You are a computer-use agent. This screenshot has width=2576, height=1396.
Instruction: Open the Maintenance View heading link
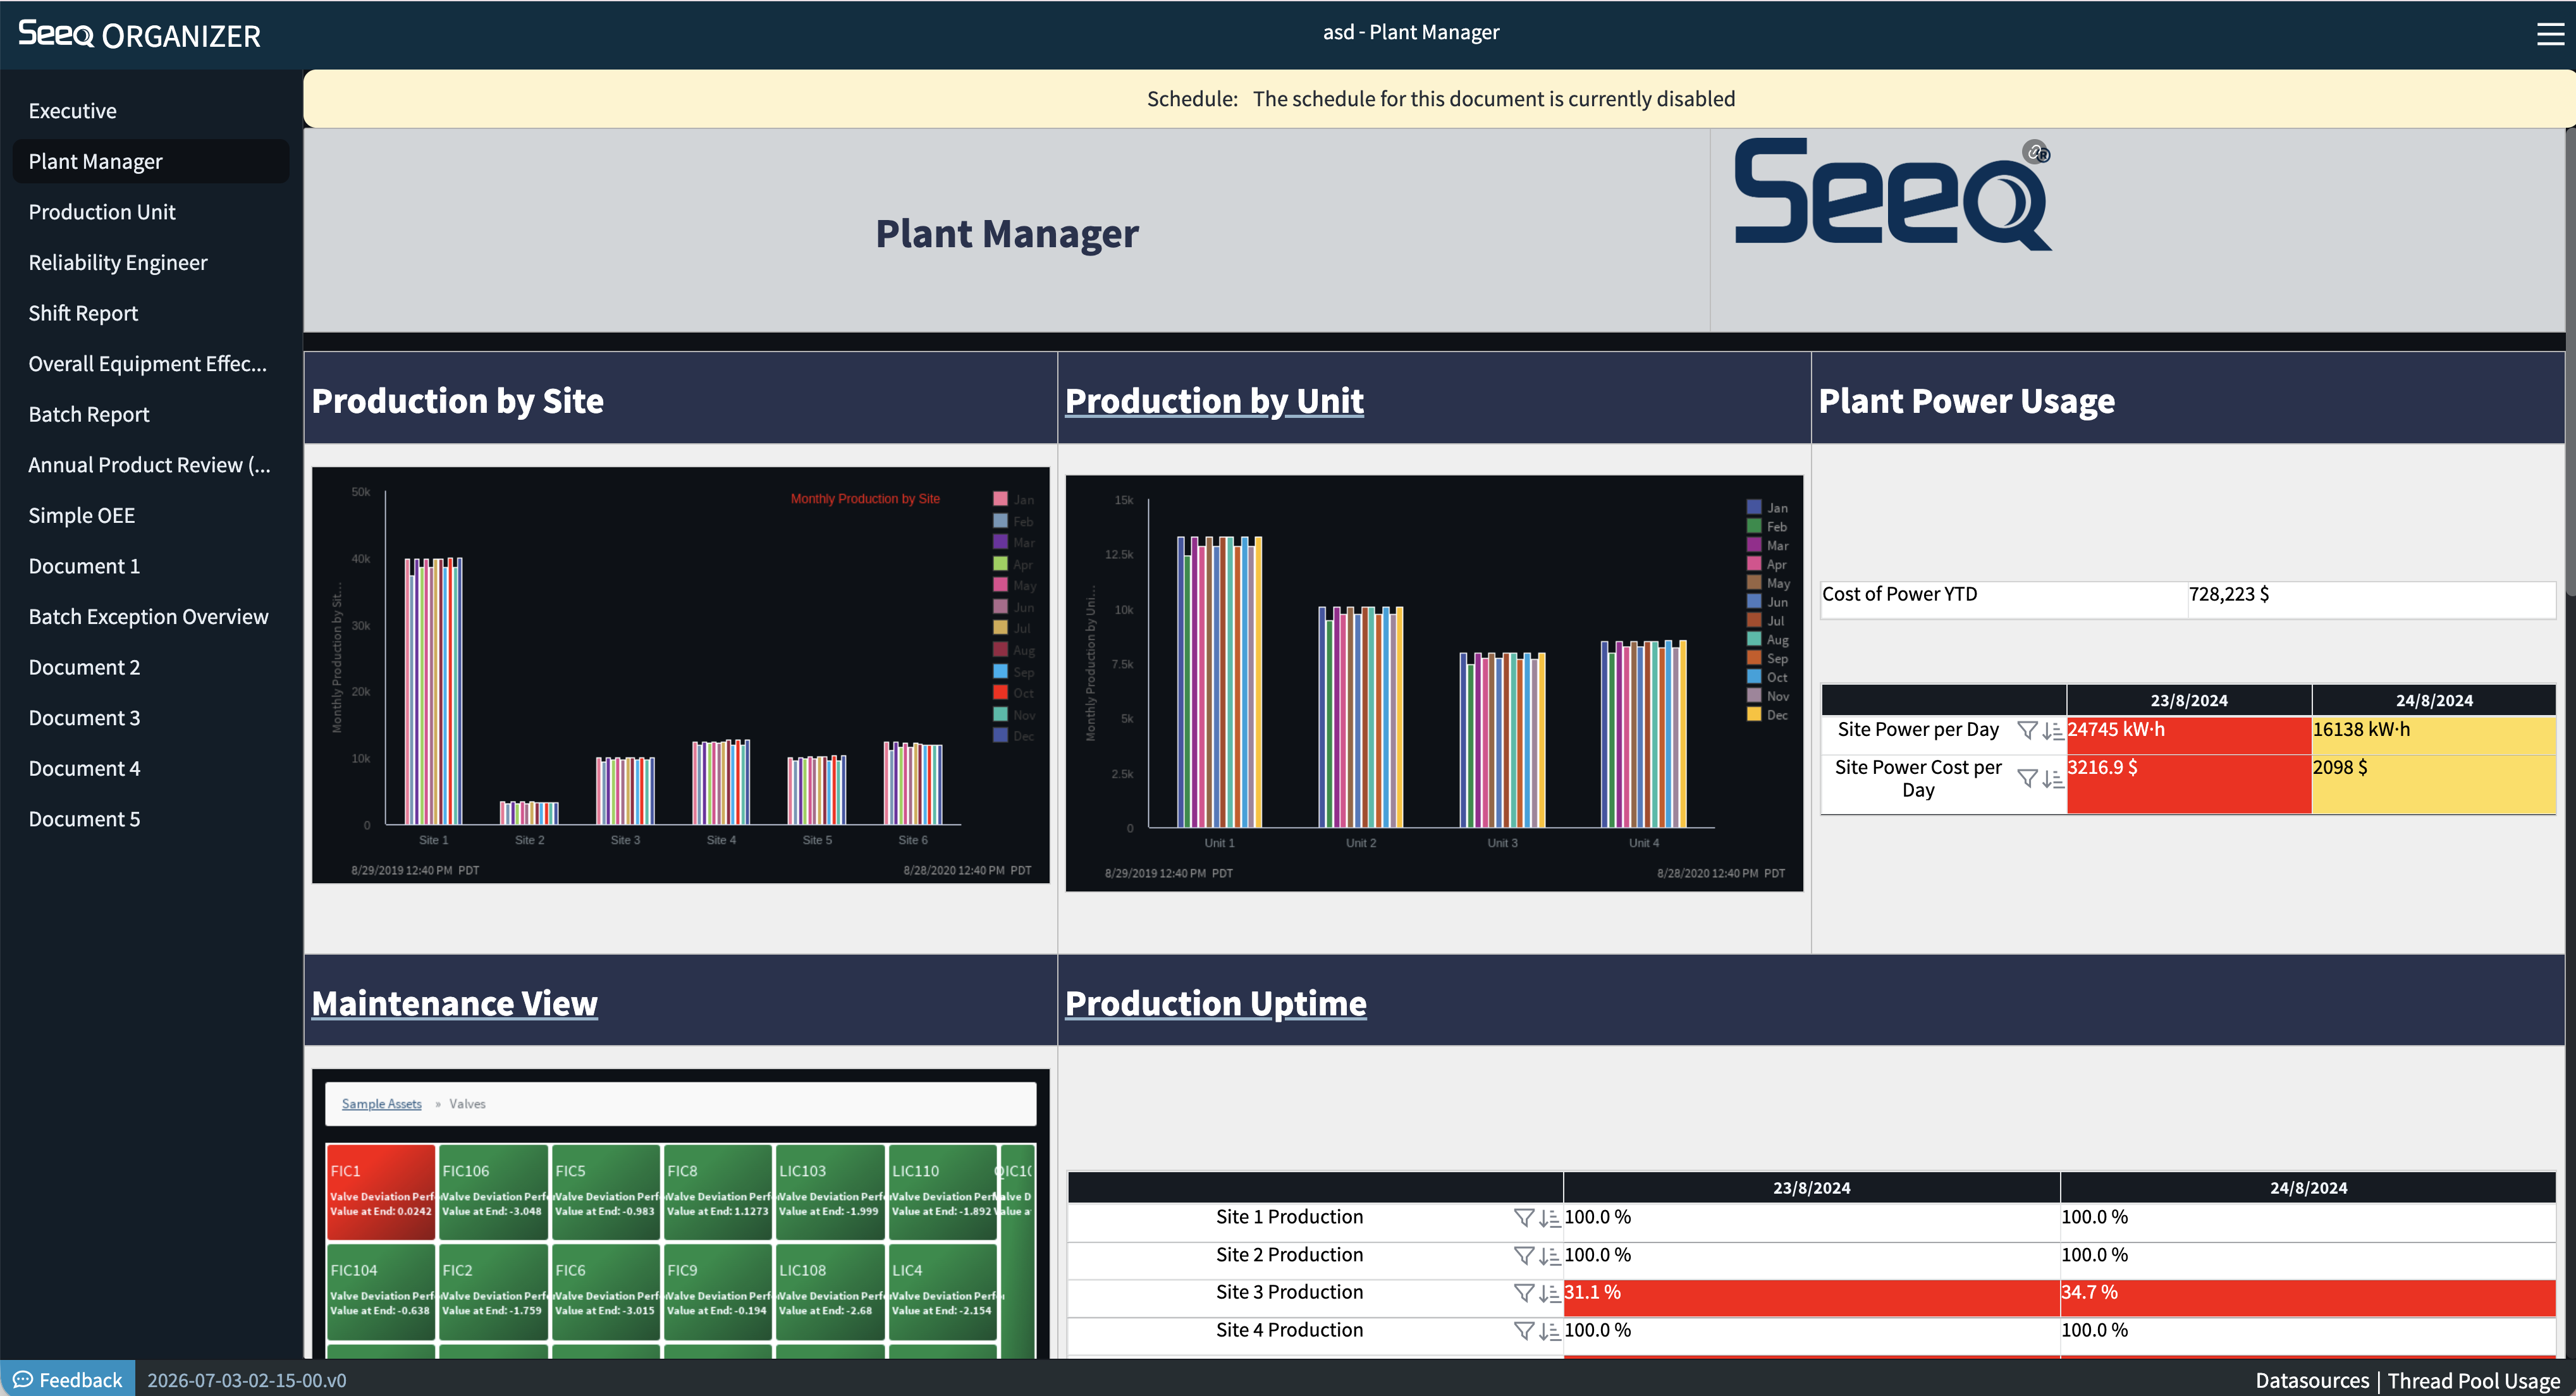pos(454,1003)
